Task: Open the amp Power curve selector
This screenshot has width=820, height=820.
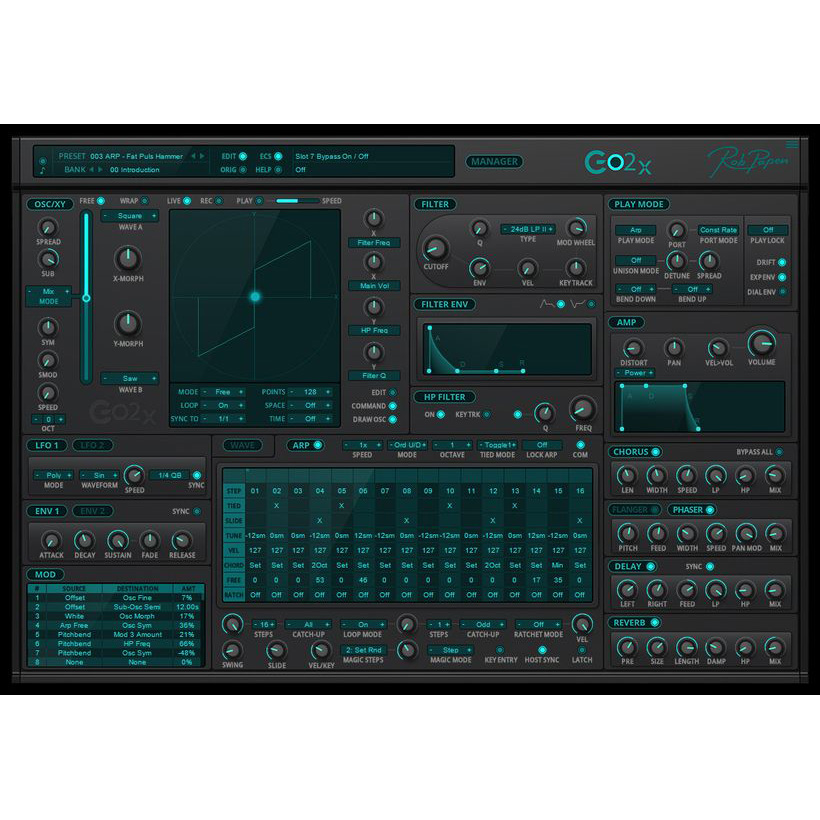Action: coord(634,373)
